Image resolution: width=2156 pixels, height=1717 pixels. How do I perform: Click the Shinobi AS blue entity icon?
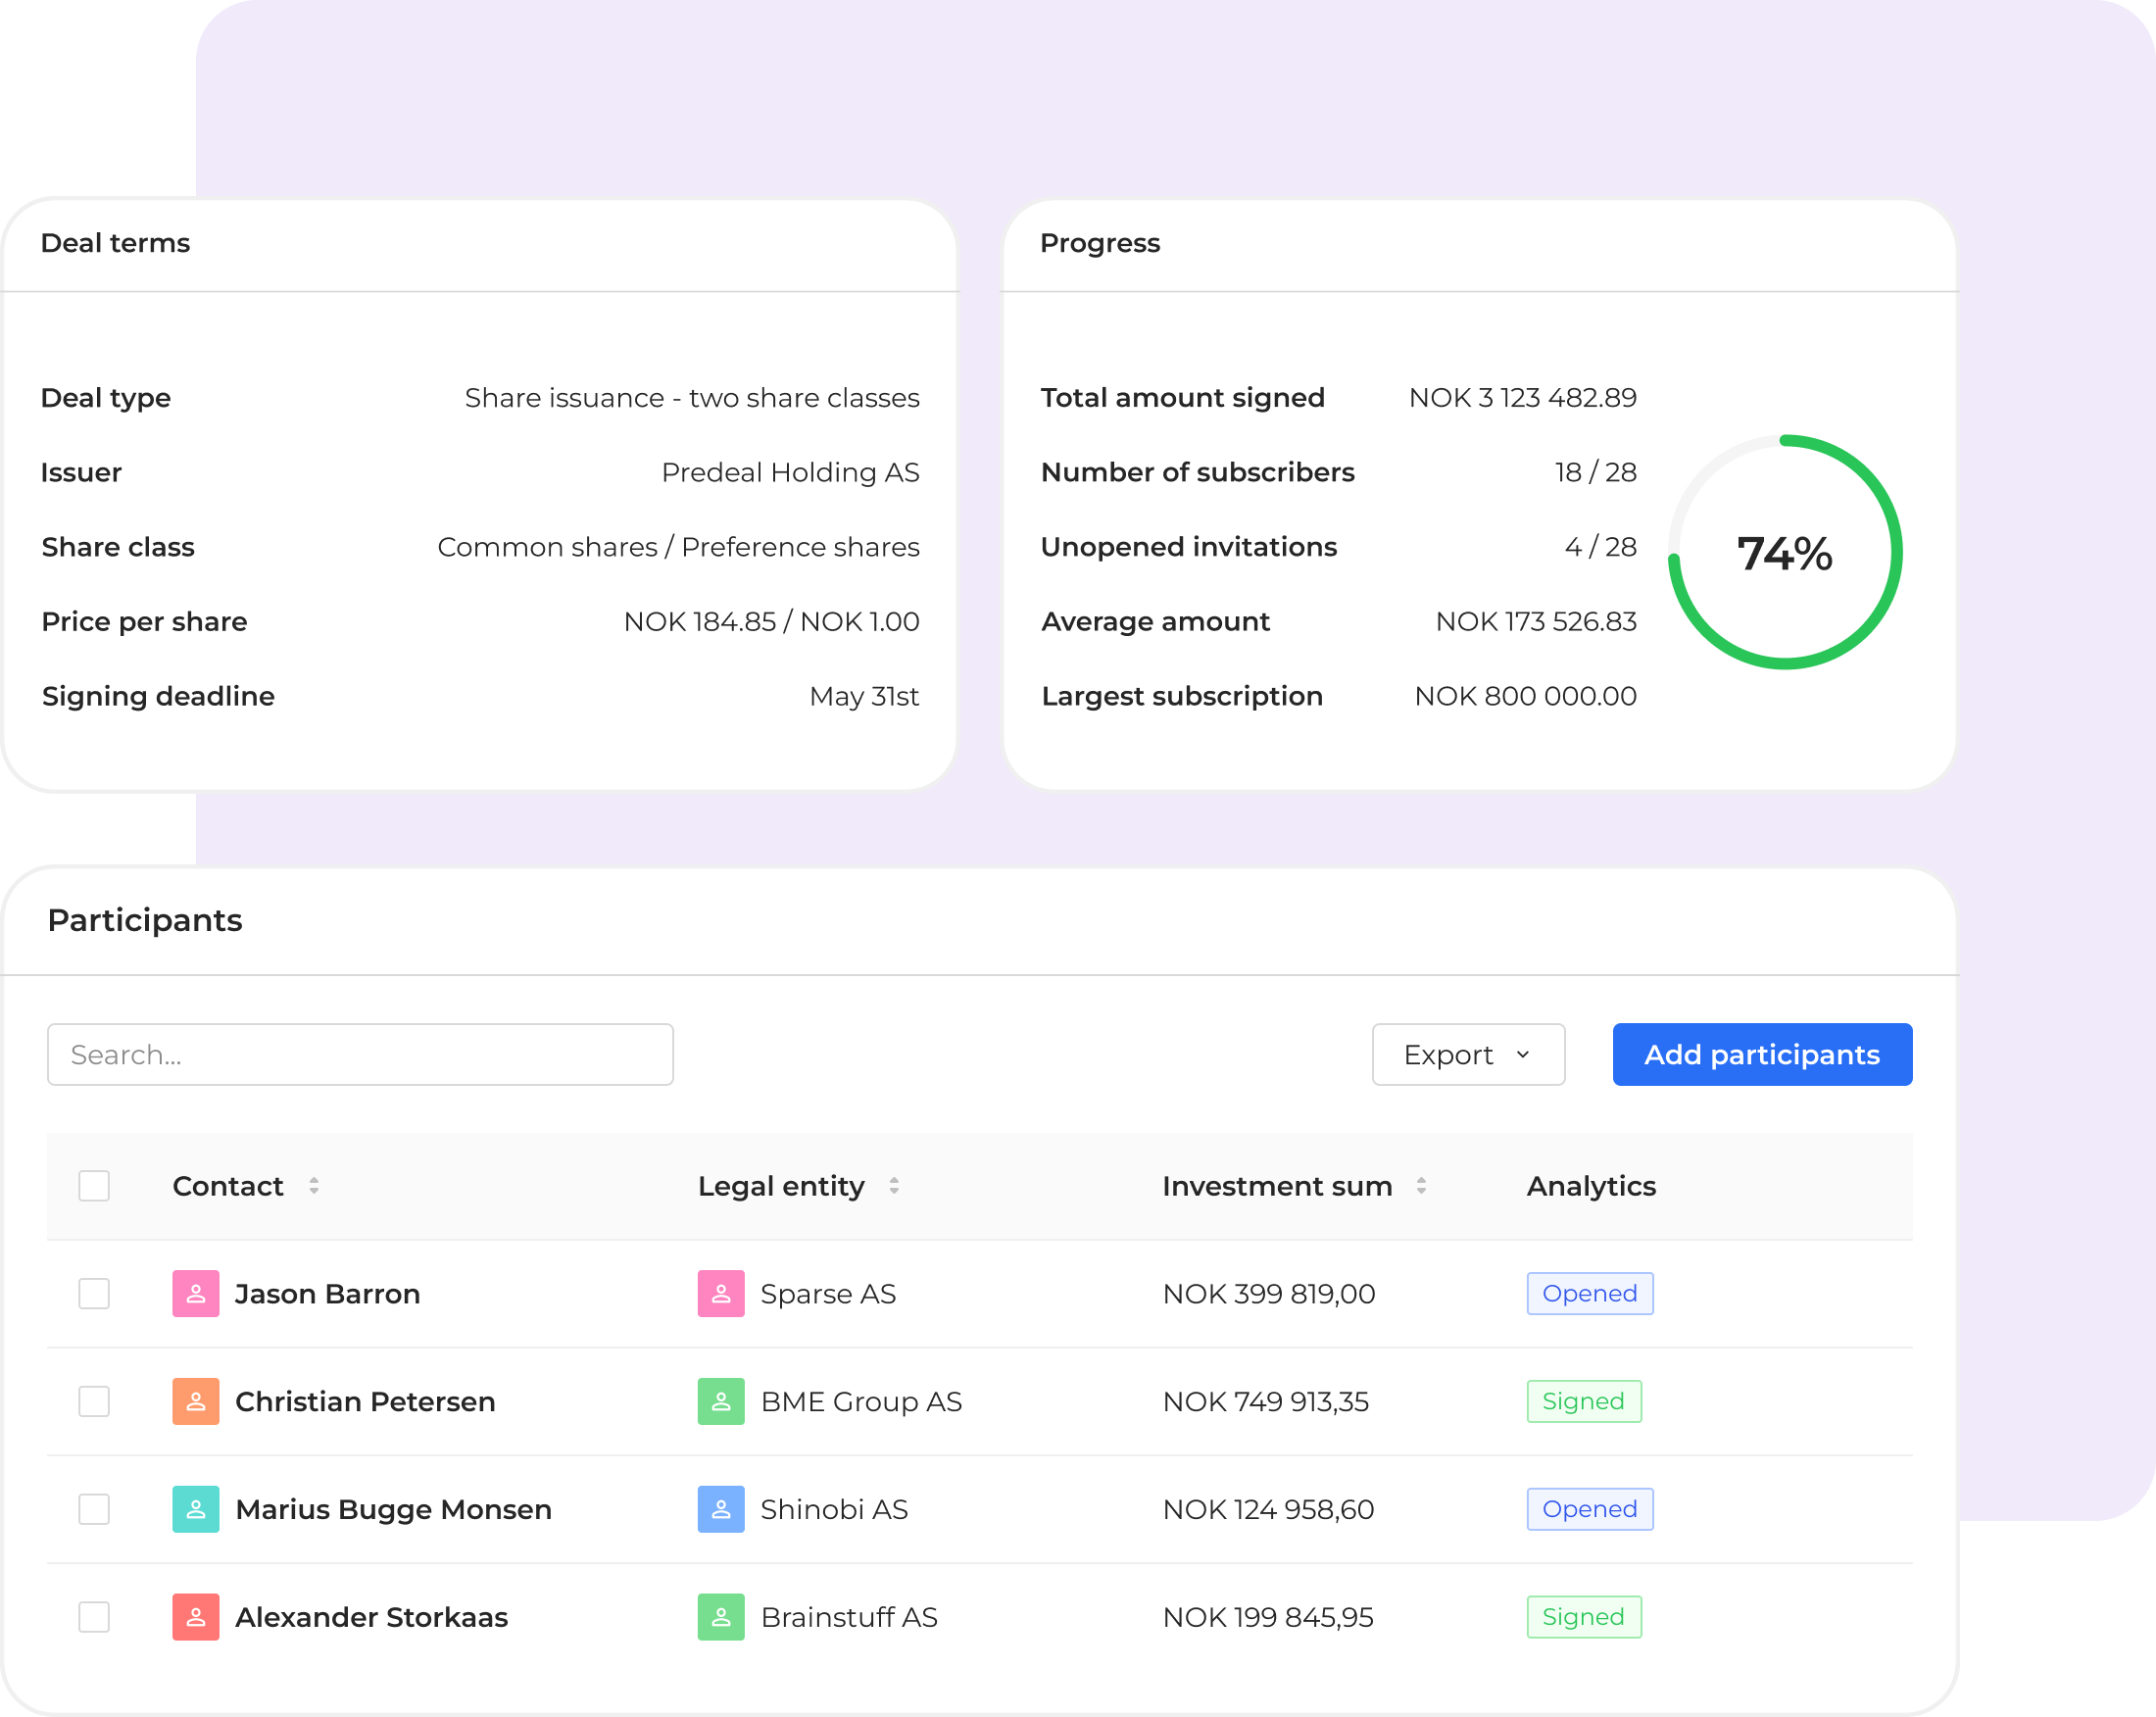pos(720,1509)
